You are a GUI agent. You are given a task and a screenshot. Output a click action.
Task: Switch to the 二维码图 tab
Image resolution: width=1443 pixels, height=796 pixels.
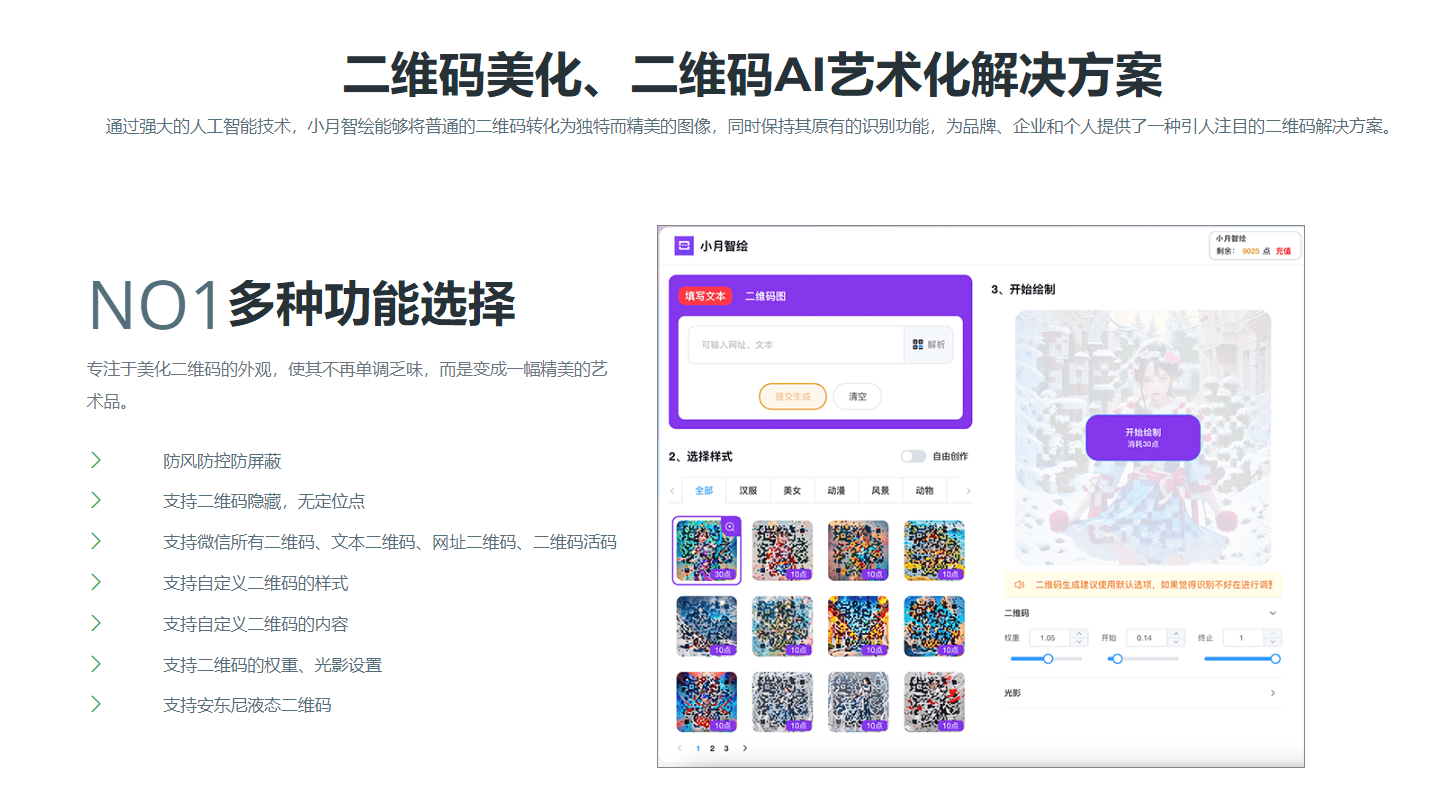pyautogui.click(x=765, y=296)
